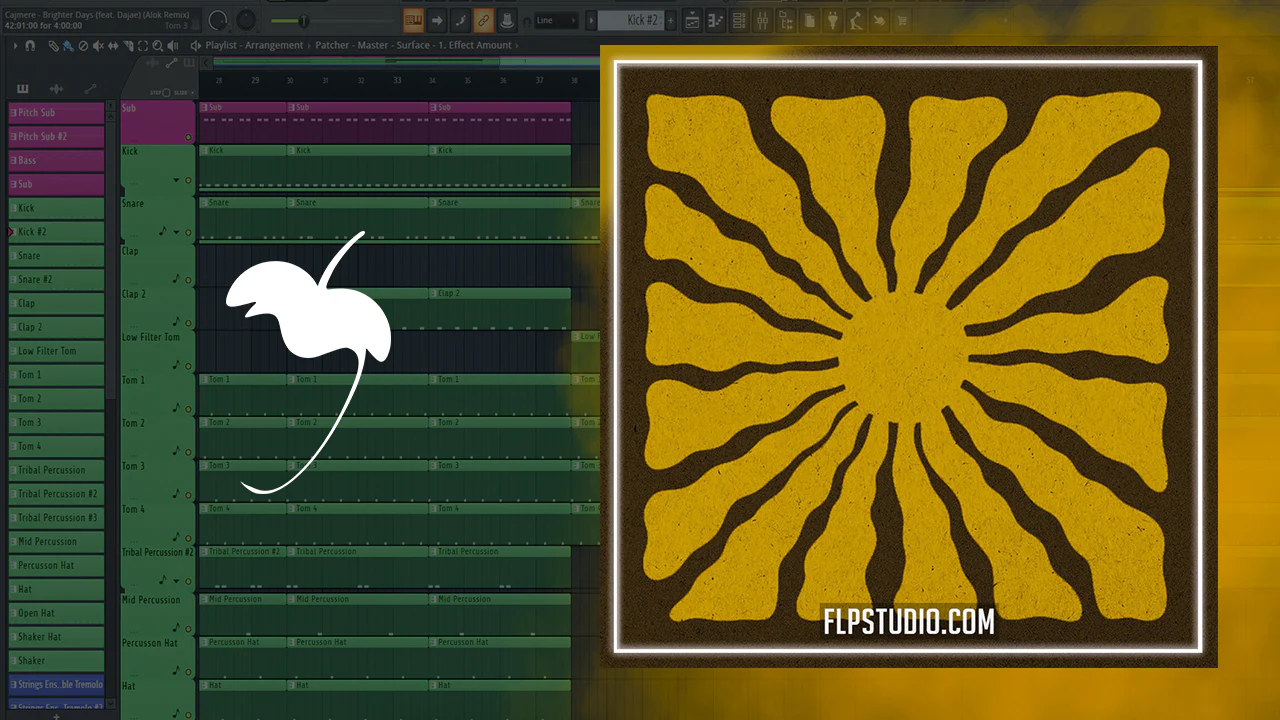Expand the Kick track group arrow
Viewport: 1280px width, 720px height.
click(x=177, y=181)
